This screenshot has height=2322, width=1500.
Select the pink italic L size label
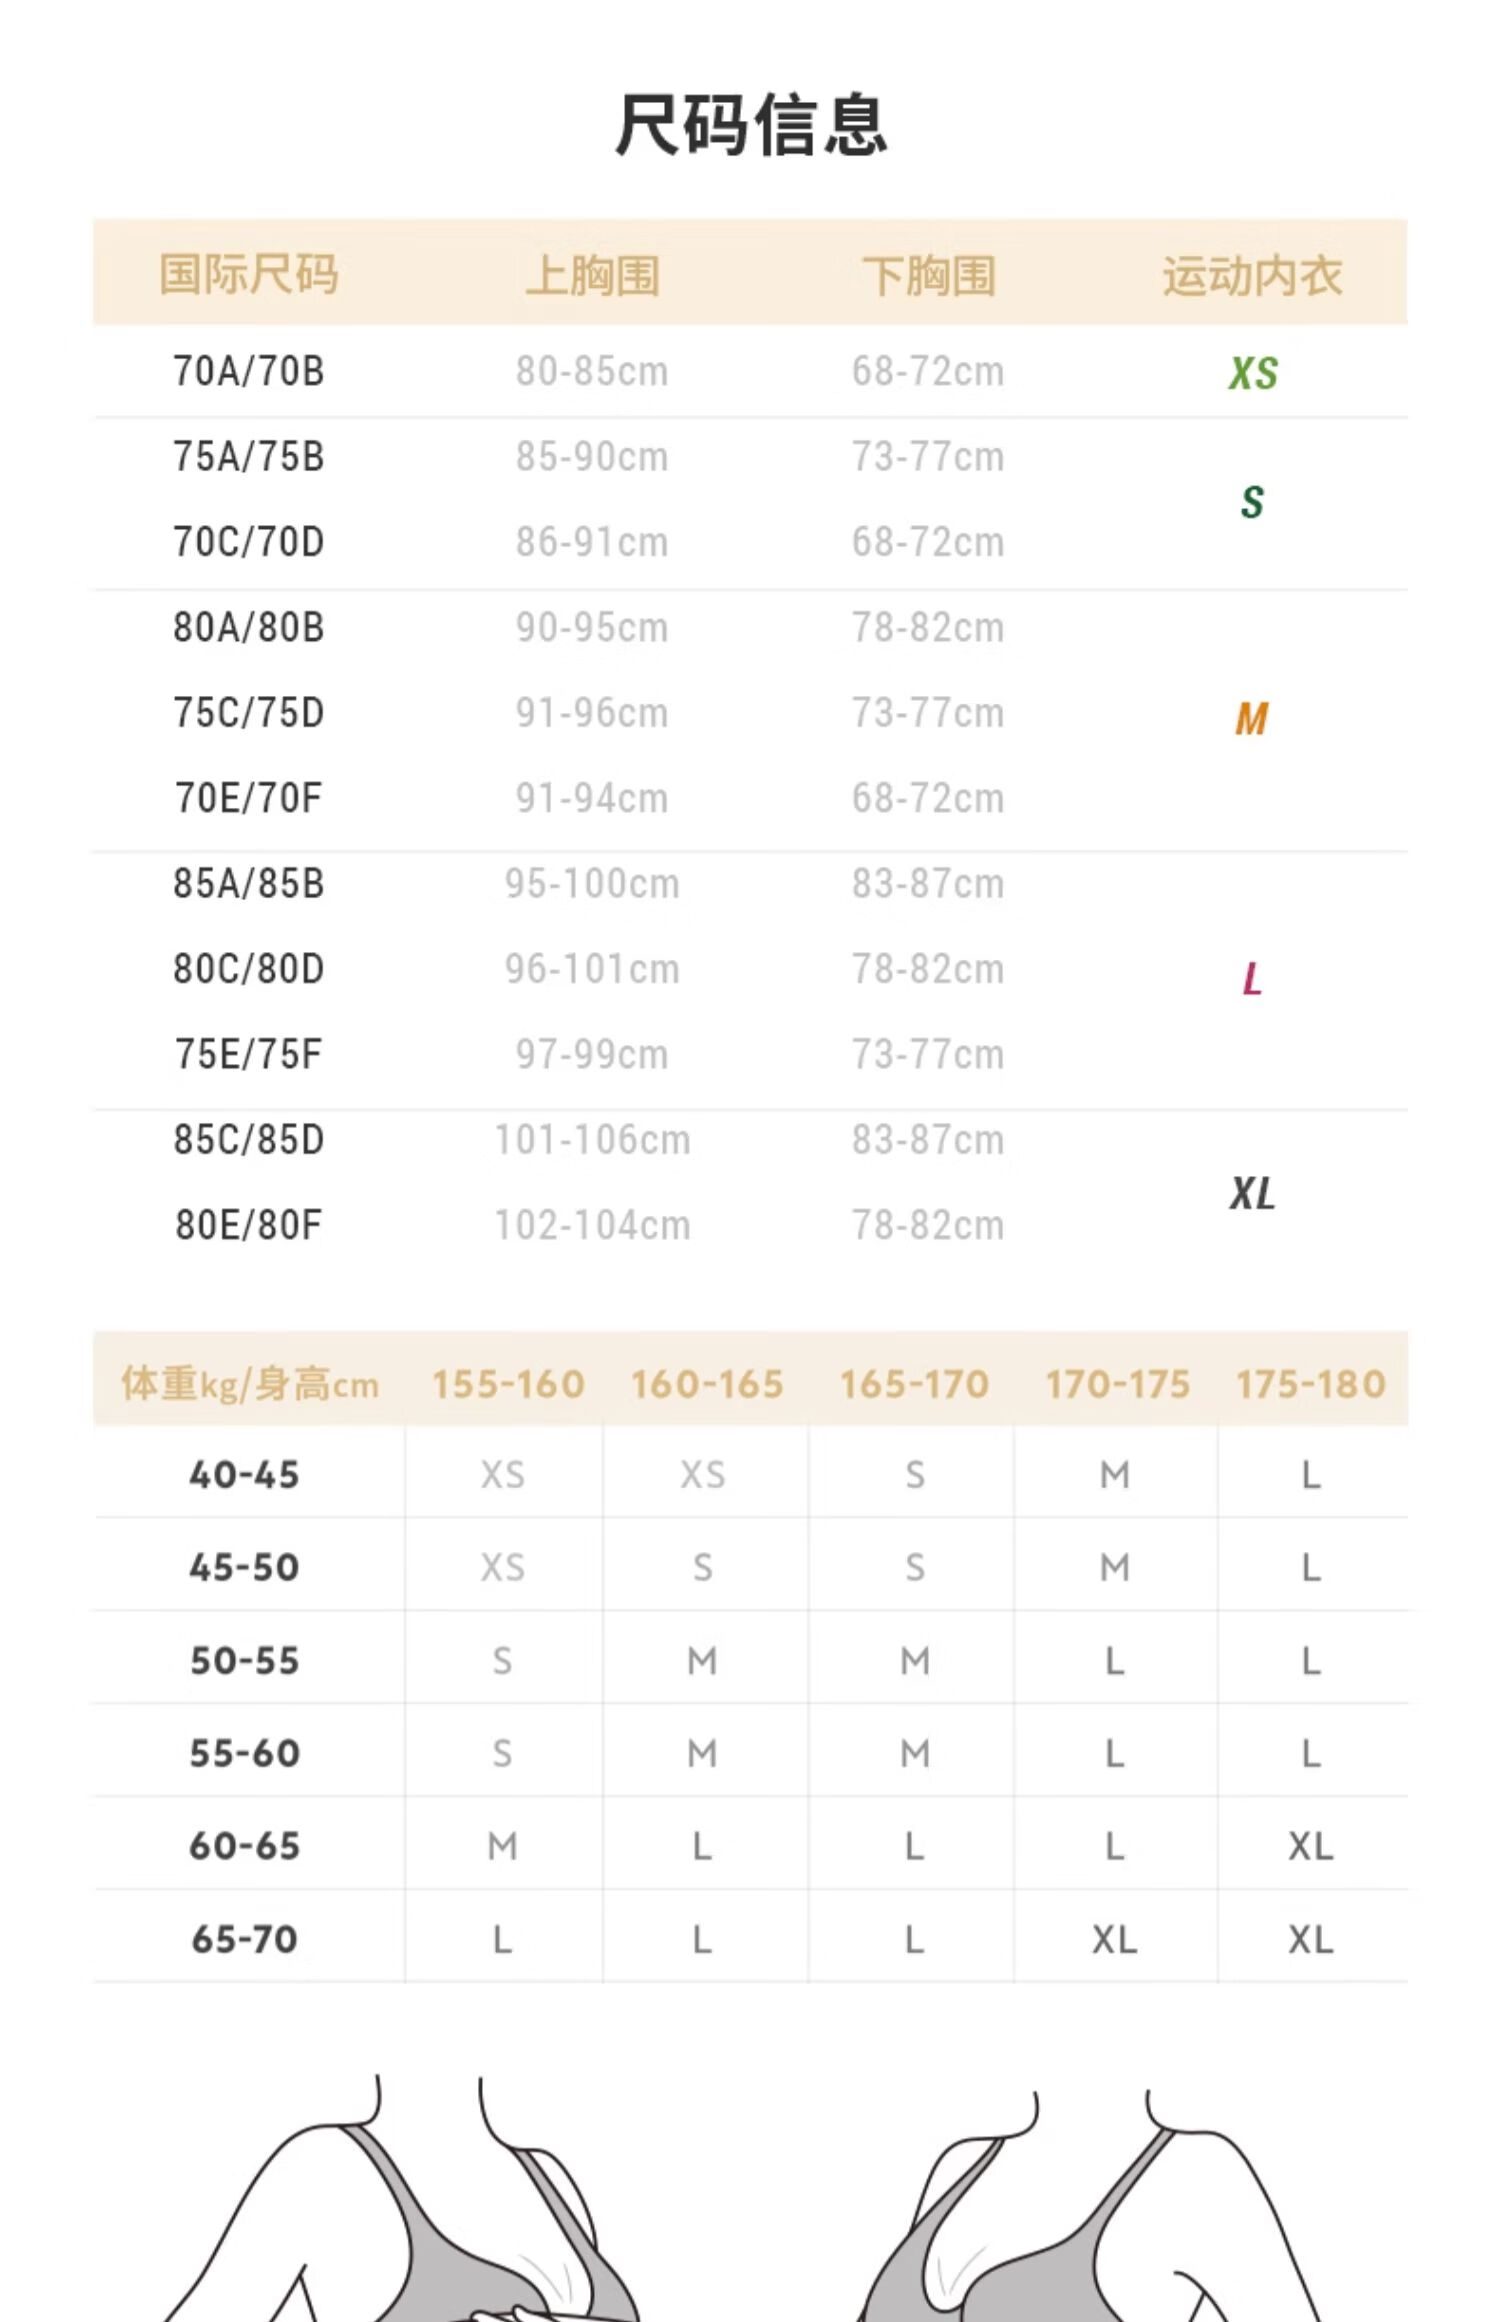coord(1252,979)
